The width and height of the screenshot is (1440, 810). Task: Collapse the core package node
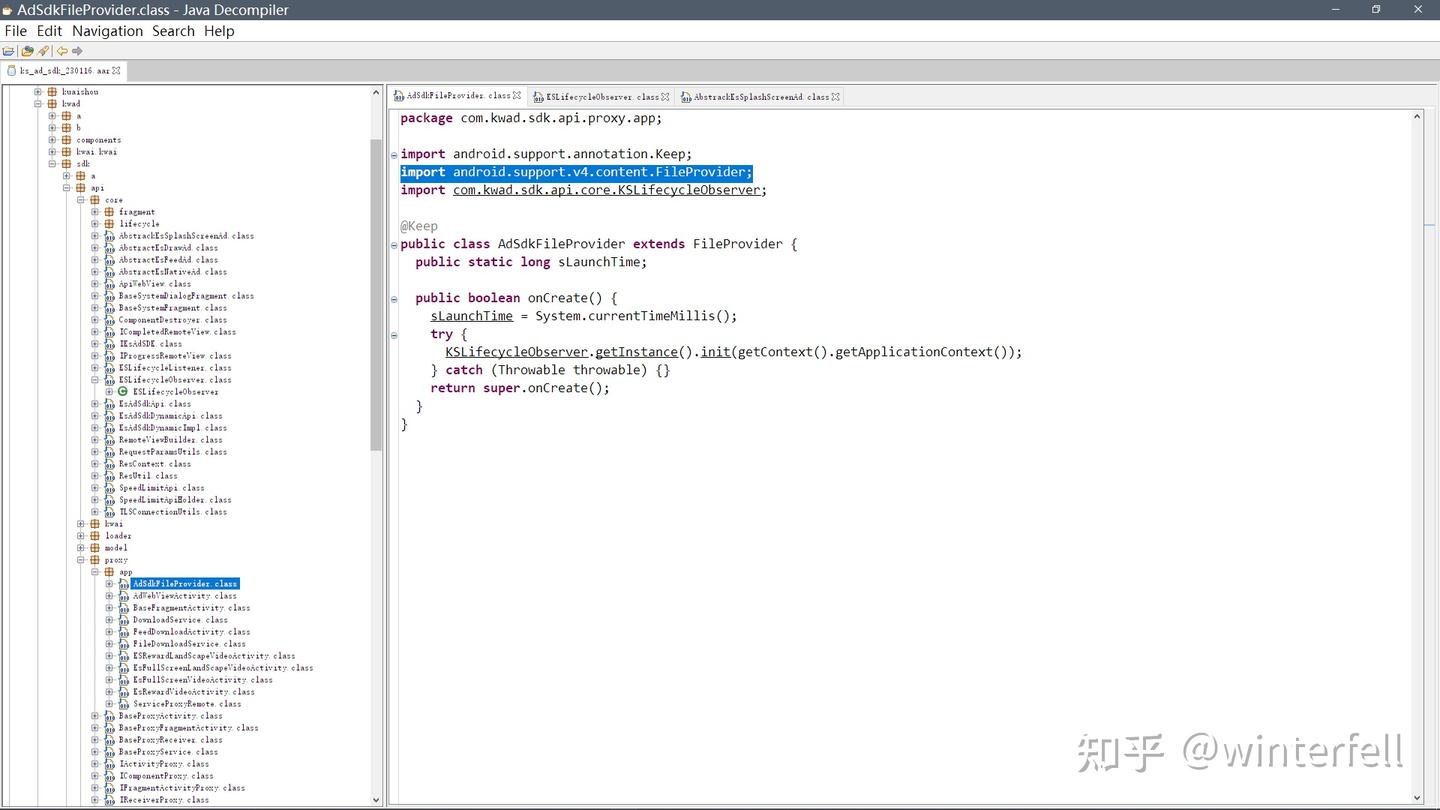81,200
